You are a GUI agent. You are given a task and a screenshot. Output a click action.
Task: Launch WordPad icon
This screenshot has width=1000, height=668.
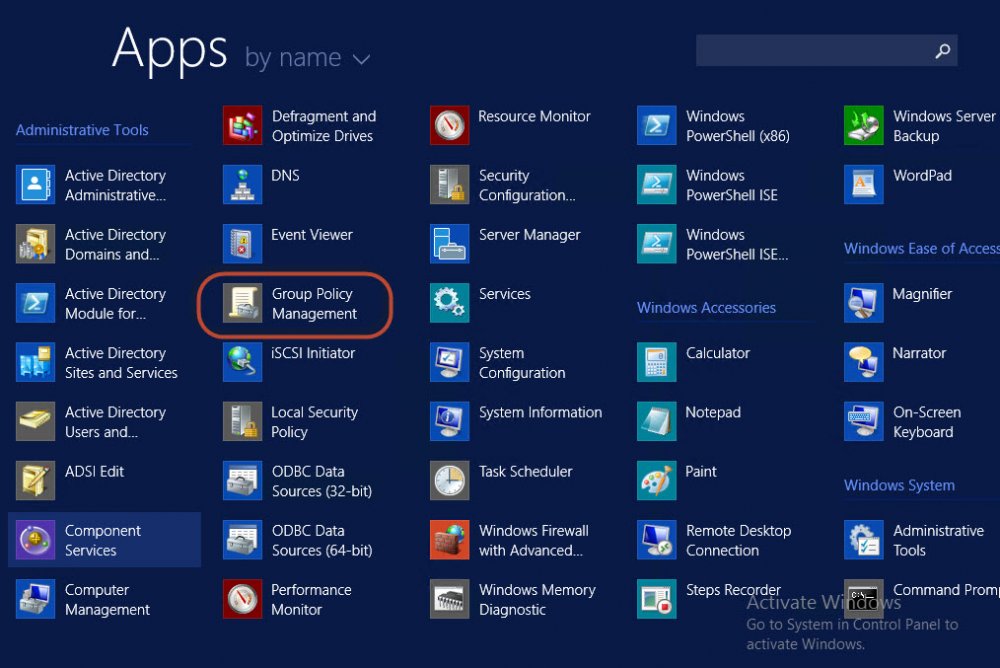864,185
